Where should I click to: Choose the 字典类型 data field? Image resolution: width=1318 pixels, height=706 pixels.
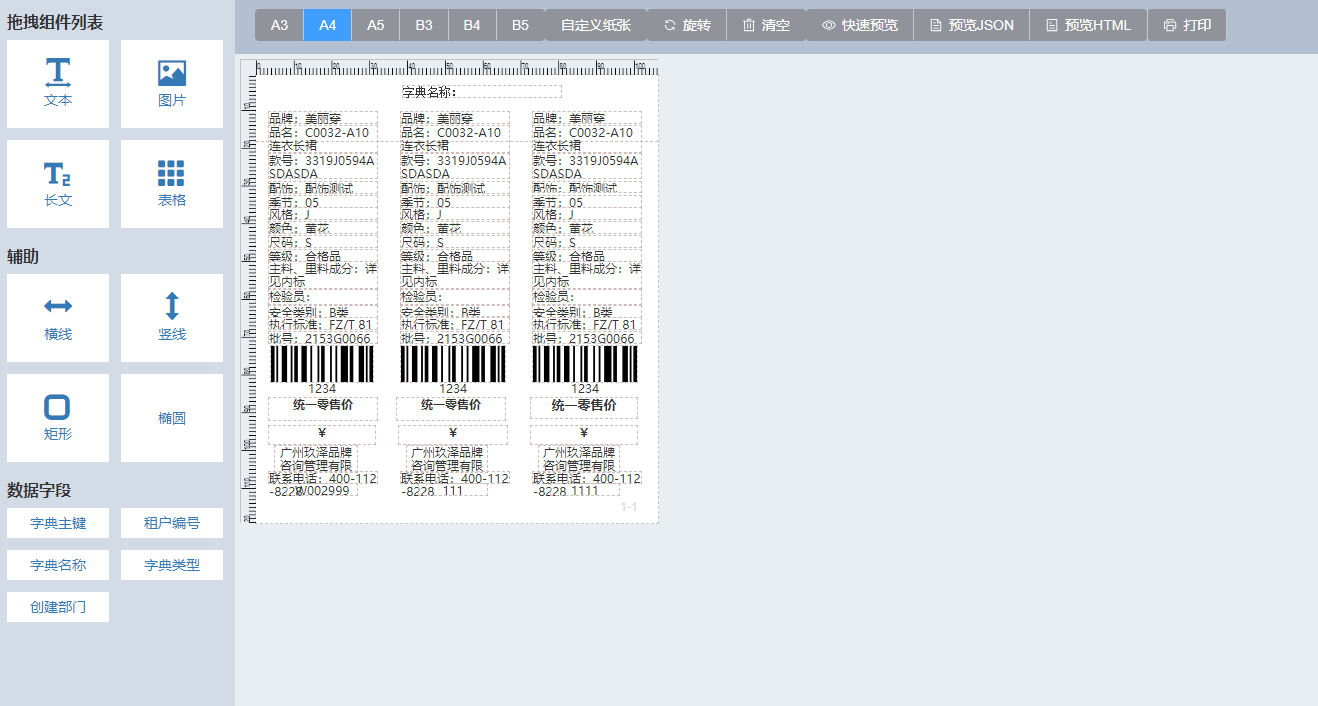click(172, 565)
